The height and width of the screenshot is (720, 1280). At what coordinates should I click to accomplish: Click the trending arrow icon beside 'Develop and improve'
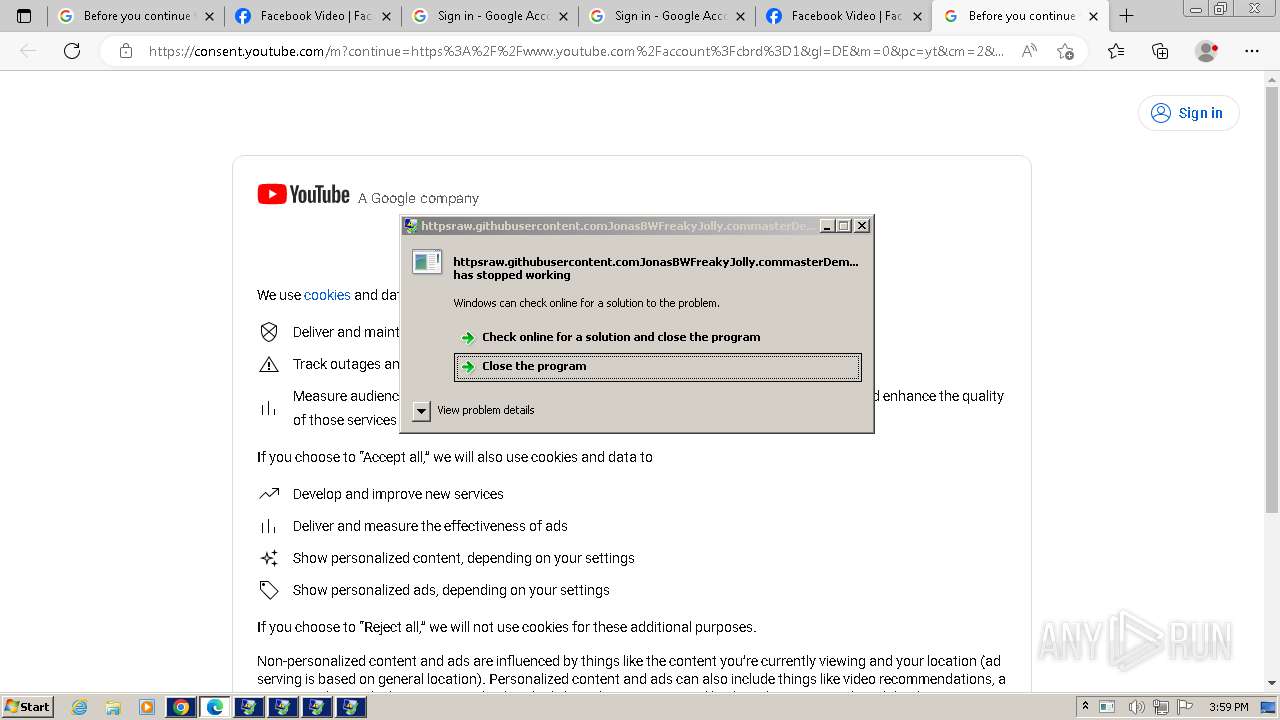pyautogui.click(x=269, y=494)
